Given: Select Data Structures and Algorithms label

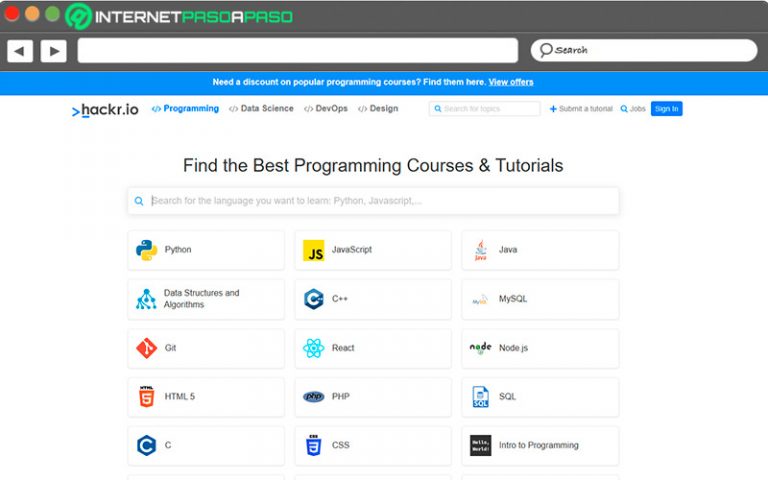Looking at the screenshot, I should (x=201, y=298).
